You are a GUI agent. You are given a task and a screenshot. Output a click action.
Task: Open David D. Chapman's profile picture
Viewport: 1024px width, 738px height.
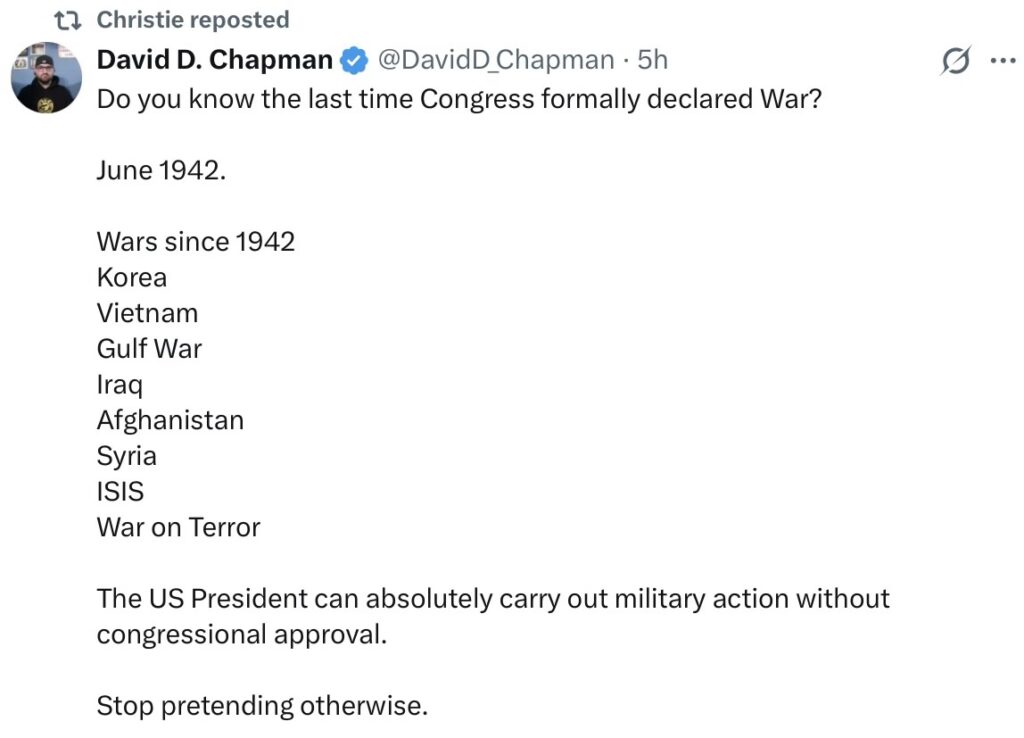point(46,77)
